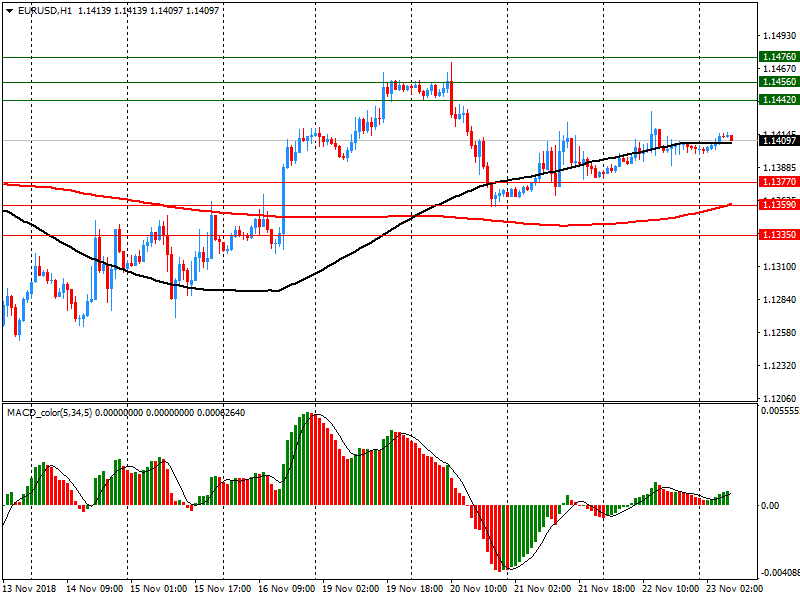
Task: Click the MACD_color(5,34,5) indicator label
Action: click(x=50, y=412)
